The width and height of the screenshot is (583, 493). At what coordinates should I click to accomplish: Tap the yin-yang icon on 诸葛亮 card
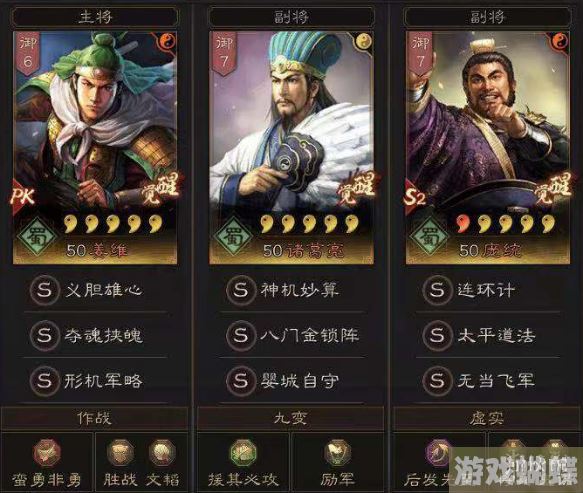pyautogui.click(x=364, y=41)
